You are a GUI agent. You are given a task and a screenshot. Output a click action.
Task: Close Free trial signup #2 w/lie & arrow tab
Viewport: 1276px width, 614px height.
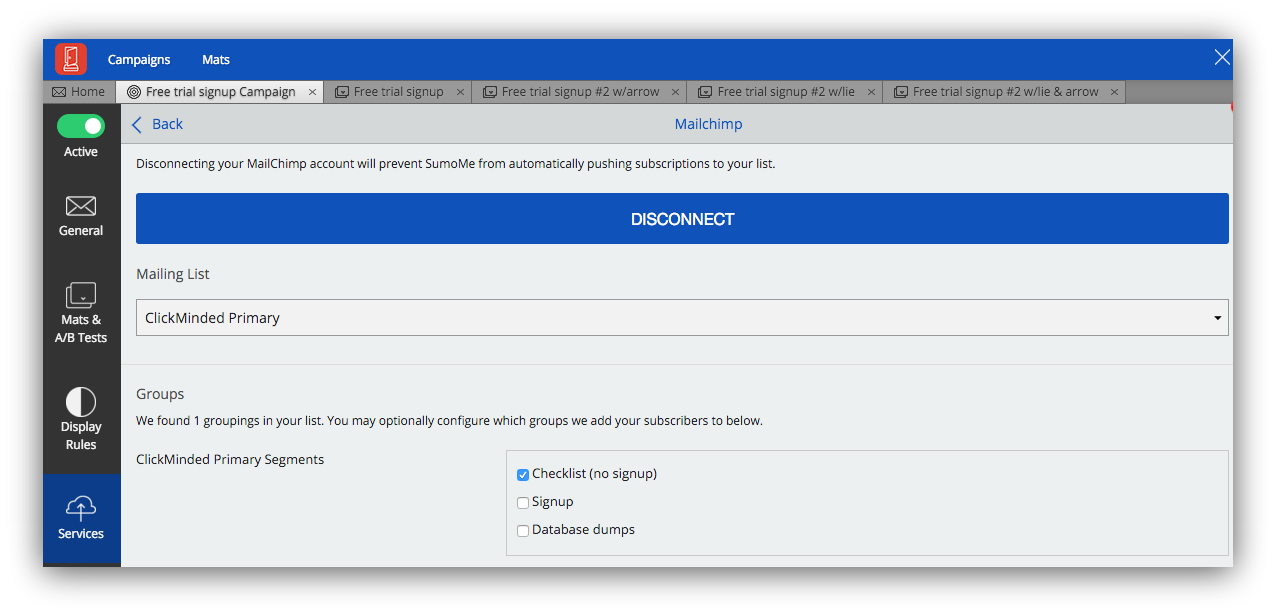[x=1115, y=92]
